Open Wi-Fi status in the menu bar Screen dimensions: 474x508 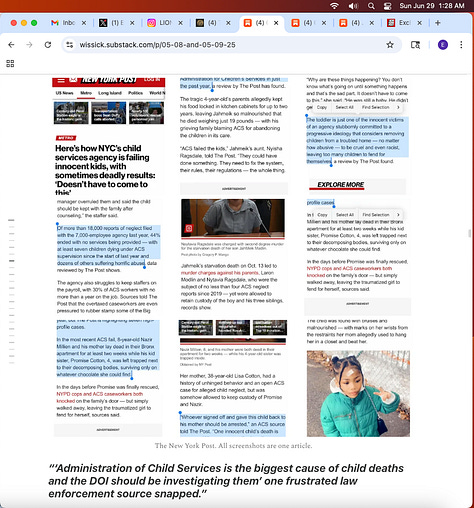pyautogui.click(x=334, y=6)
